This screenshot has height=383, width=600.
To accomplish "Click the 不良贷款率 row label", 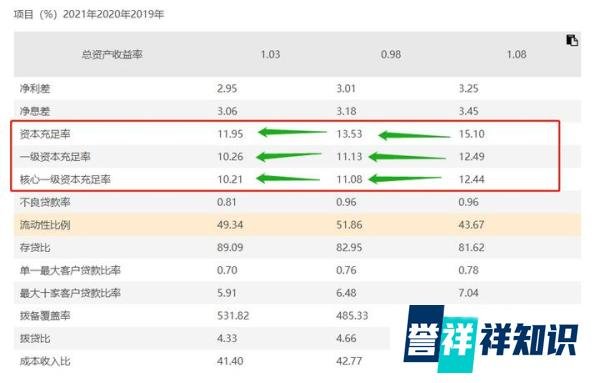I will (x=45, y=202).
